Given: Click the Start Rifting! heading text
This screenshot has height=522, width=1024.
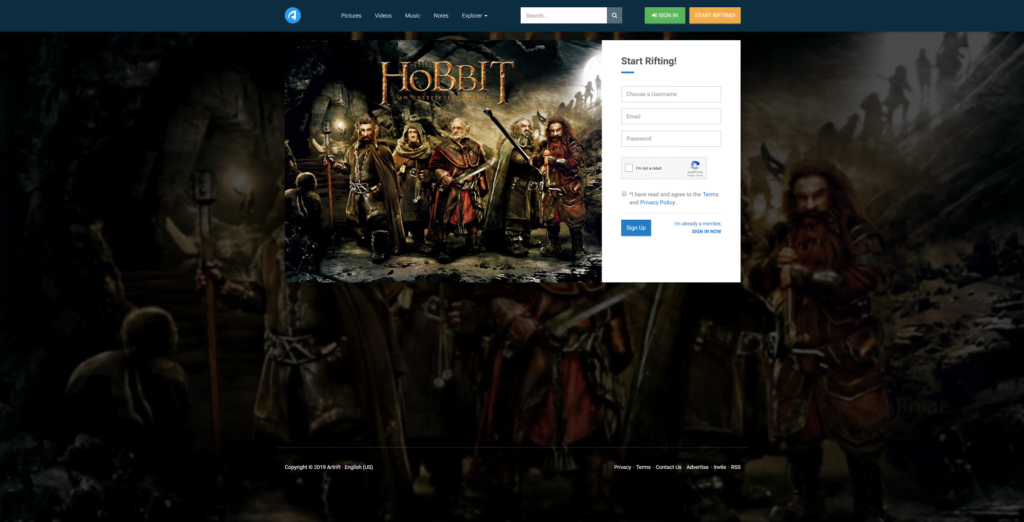Looking at the screenshot, I should click(648, 61).
